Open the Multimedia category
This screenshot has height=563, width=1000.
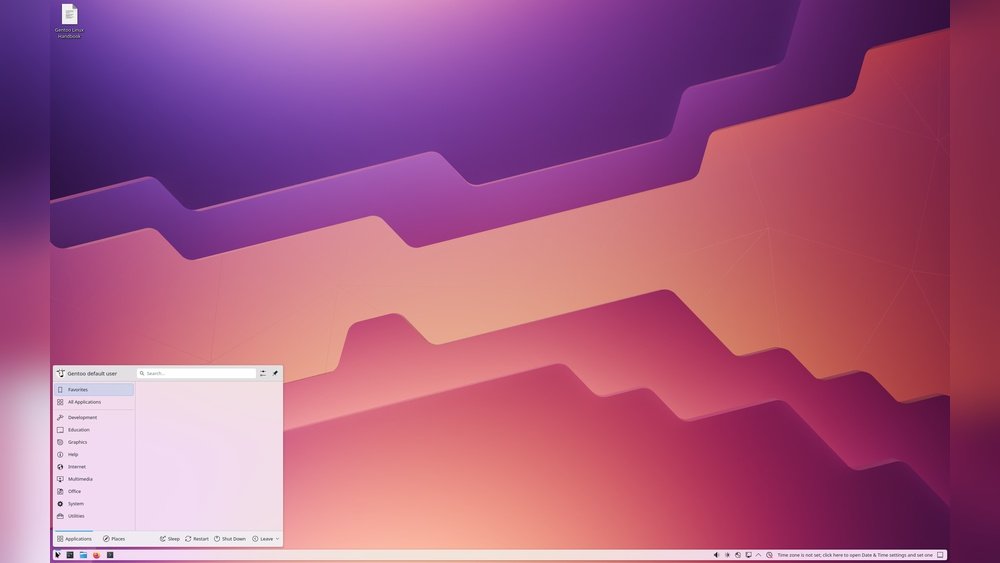click(x=94, y=479)
